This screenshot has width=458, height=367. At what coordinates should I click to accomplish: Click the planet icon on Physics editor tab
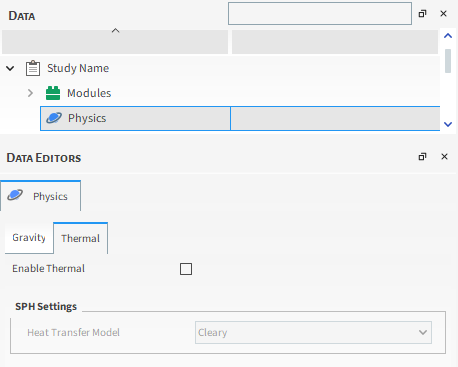[15, 195]
